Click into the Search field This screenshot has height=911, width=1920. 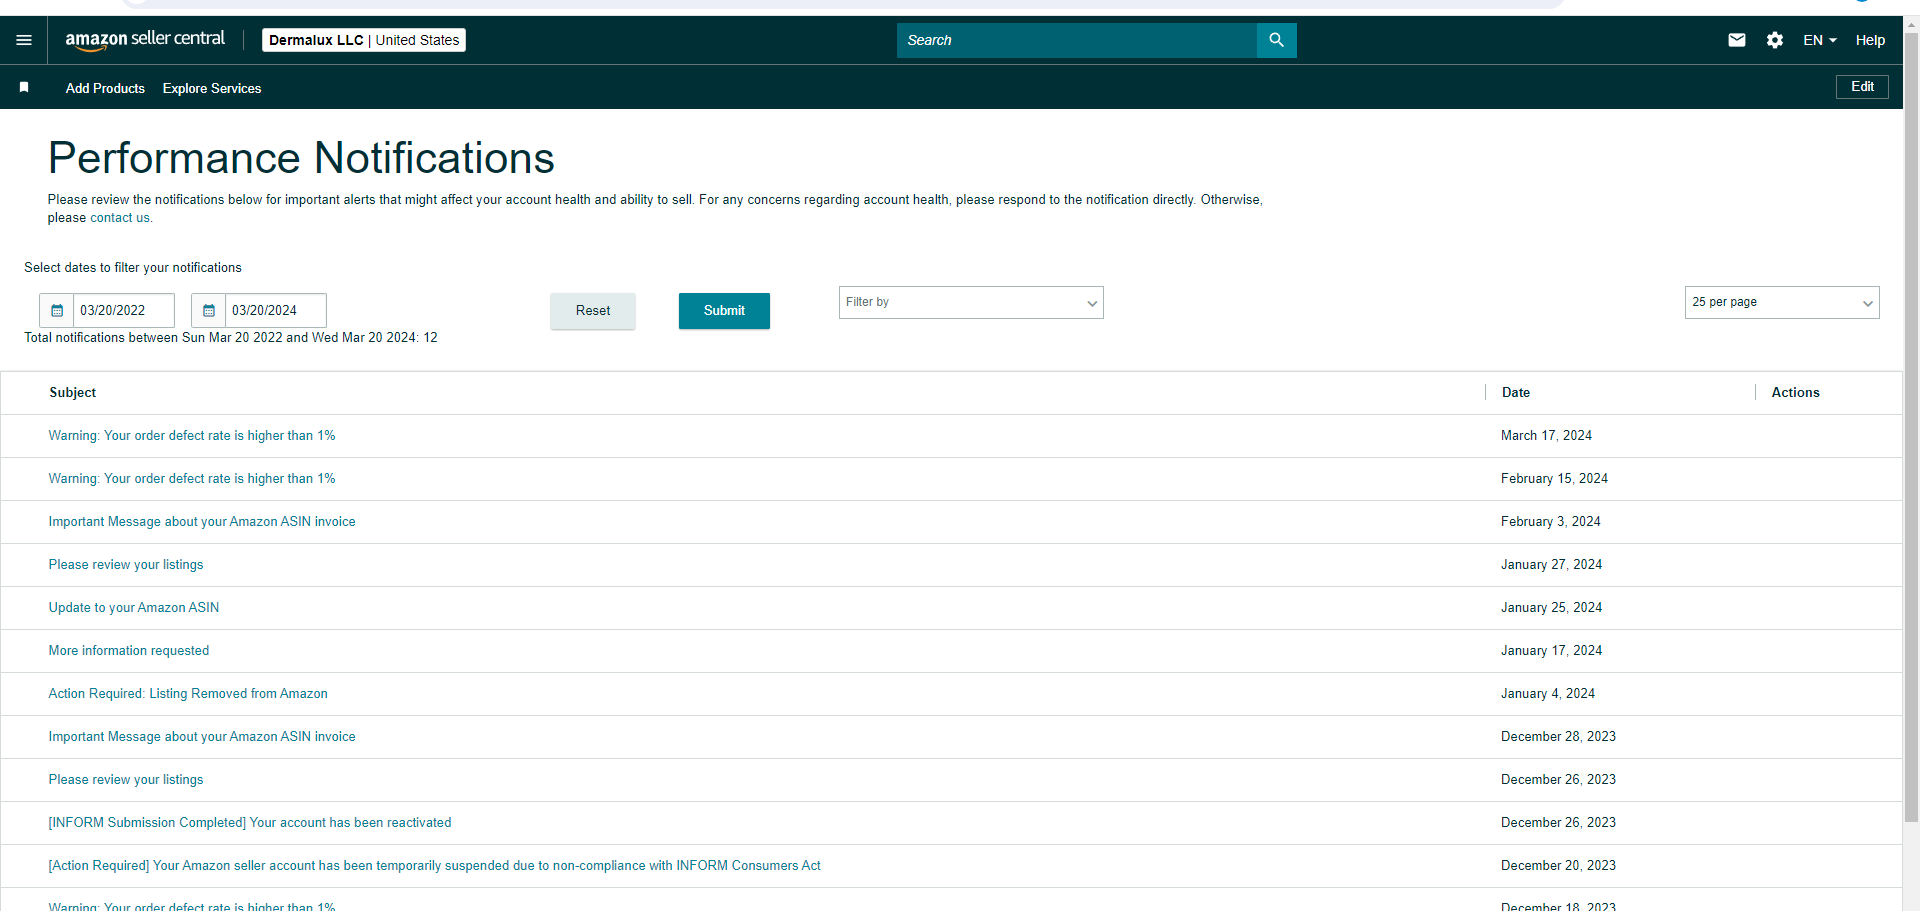click(1077, 40)
